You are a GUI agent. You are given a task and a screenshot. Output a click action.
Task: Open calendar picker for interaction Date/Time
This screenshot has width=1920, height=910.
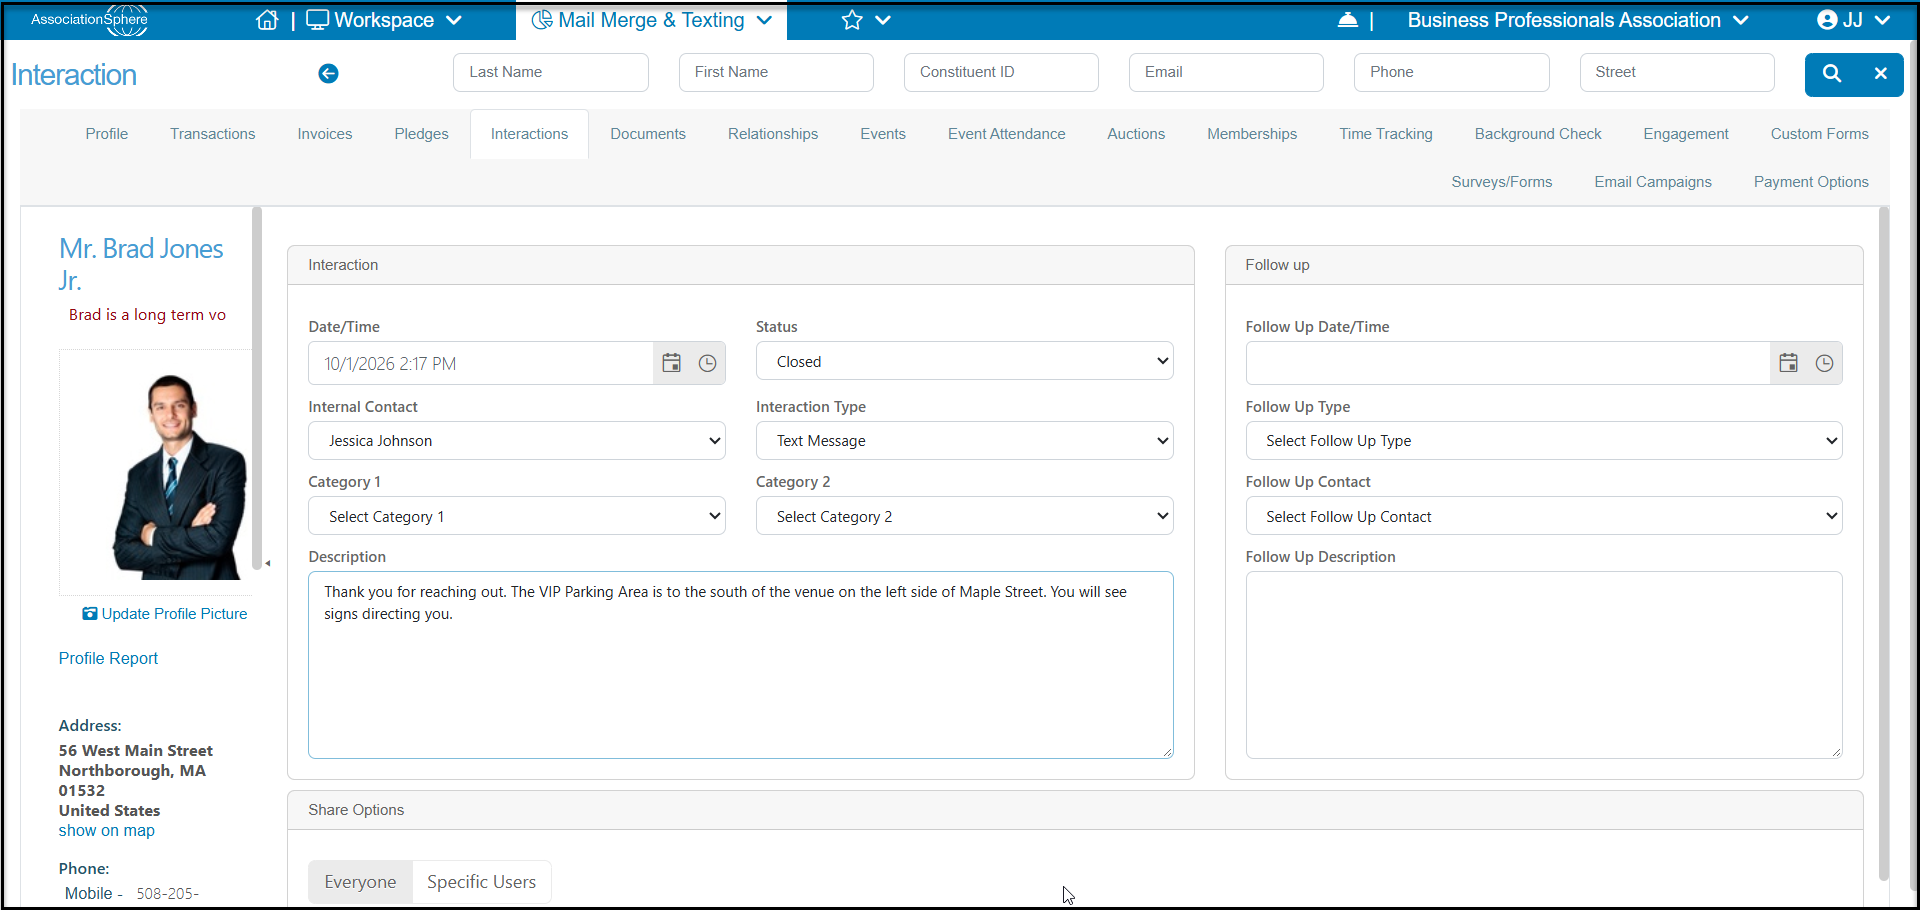pyautogui.click(x=672, y=363)
